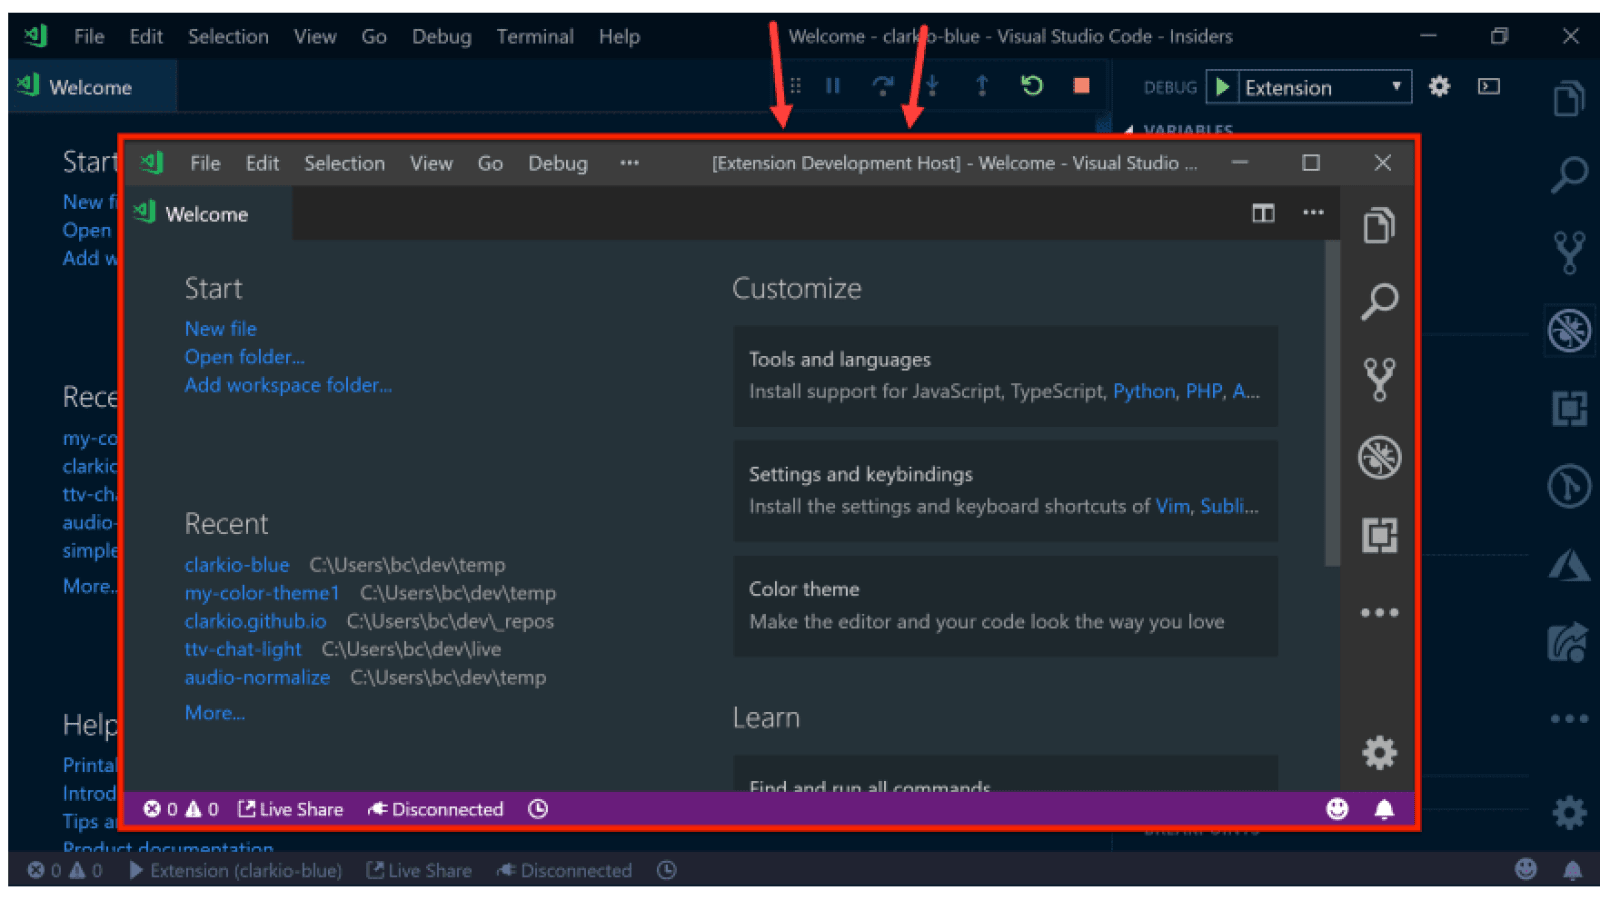Click Extension (clarkio-blue) in background status bar

click(x=235, y=870)
